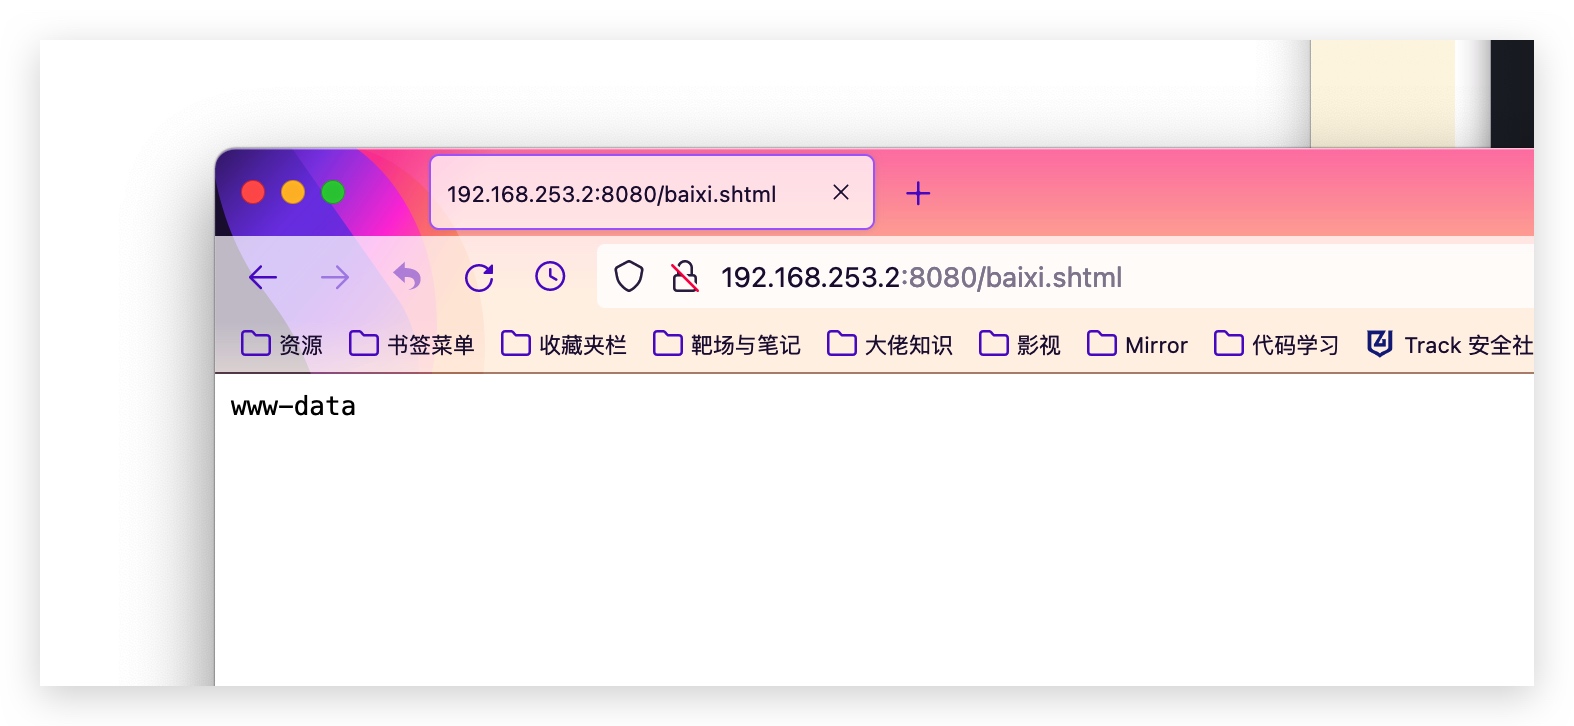Viewport: 1574px width, 726px height.
Task: Open the 收藏夹栏 bookmark folder
Action: (x=564, y=345)
